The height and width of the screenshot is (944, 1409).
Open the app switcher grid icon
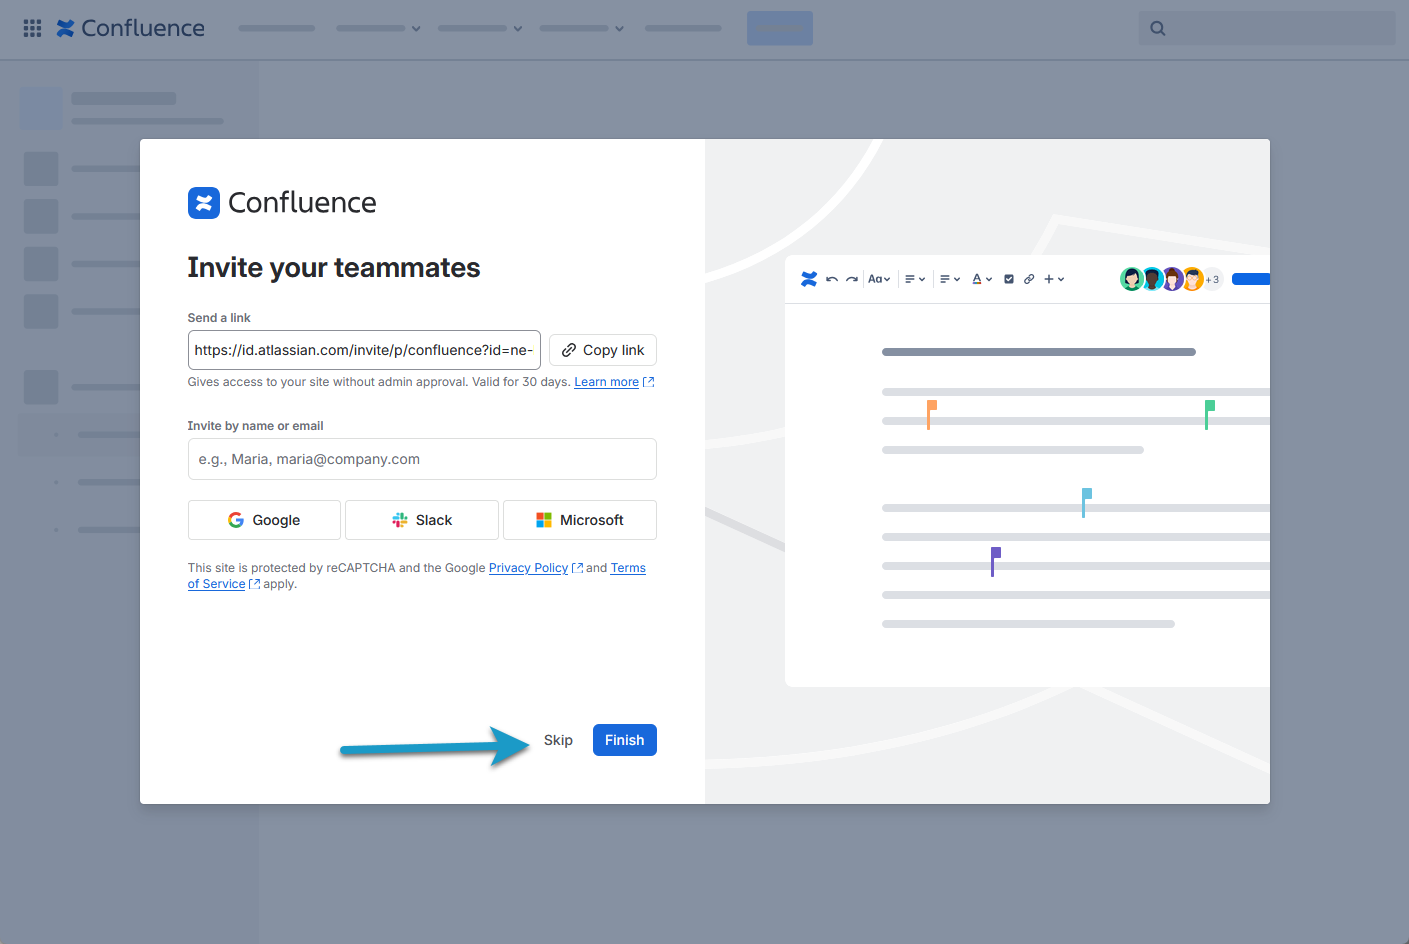[32, 28]
